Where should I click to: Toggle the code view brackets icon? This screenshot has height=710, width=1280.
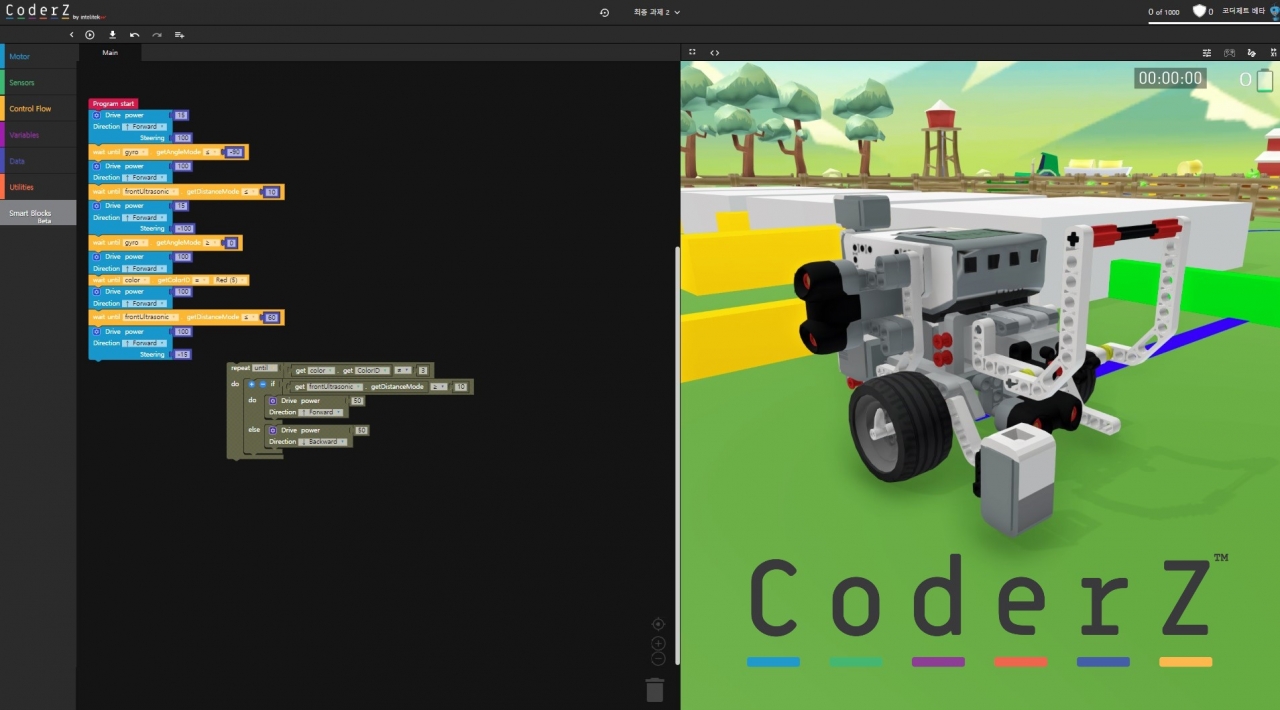coord(714,52)
